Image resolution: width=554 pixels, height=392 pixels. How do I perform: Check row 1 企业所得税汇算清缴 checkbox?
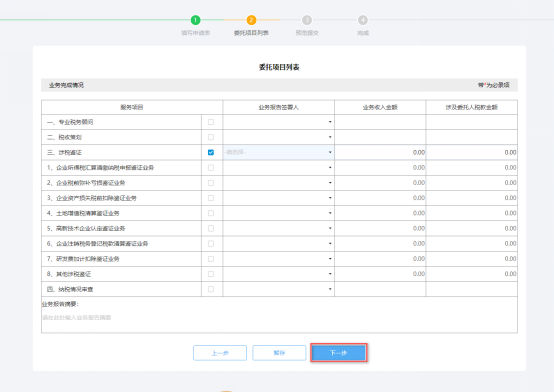[211, 168]
